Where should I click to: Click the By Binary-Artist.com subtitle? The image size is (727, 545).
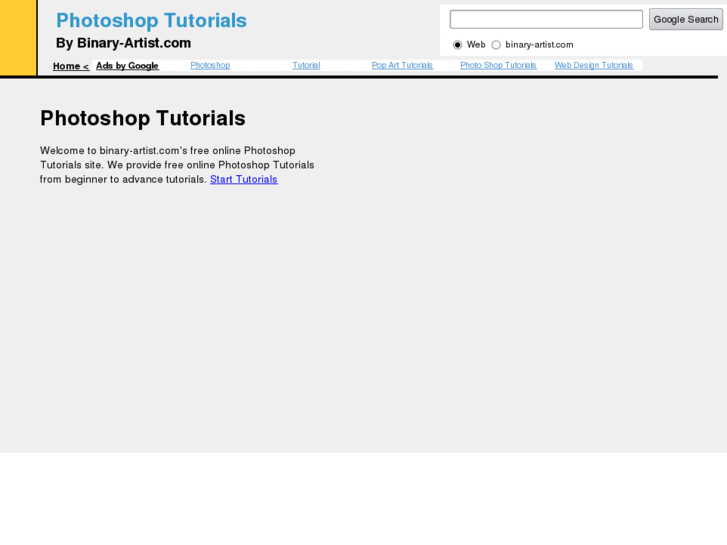(x=123, y=43)
